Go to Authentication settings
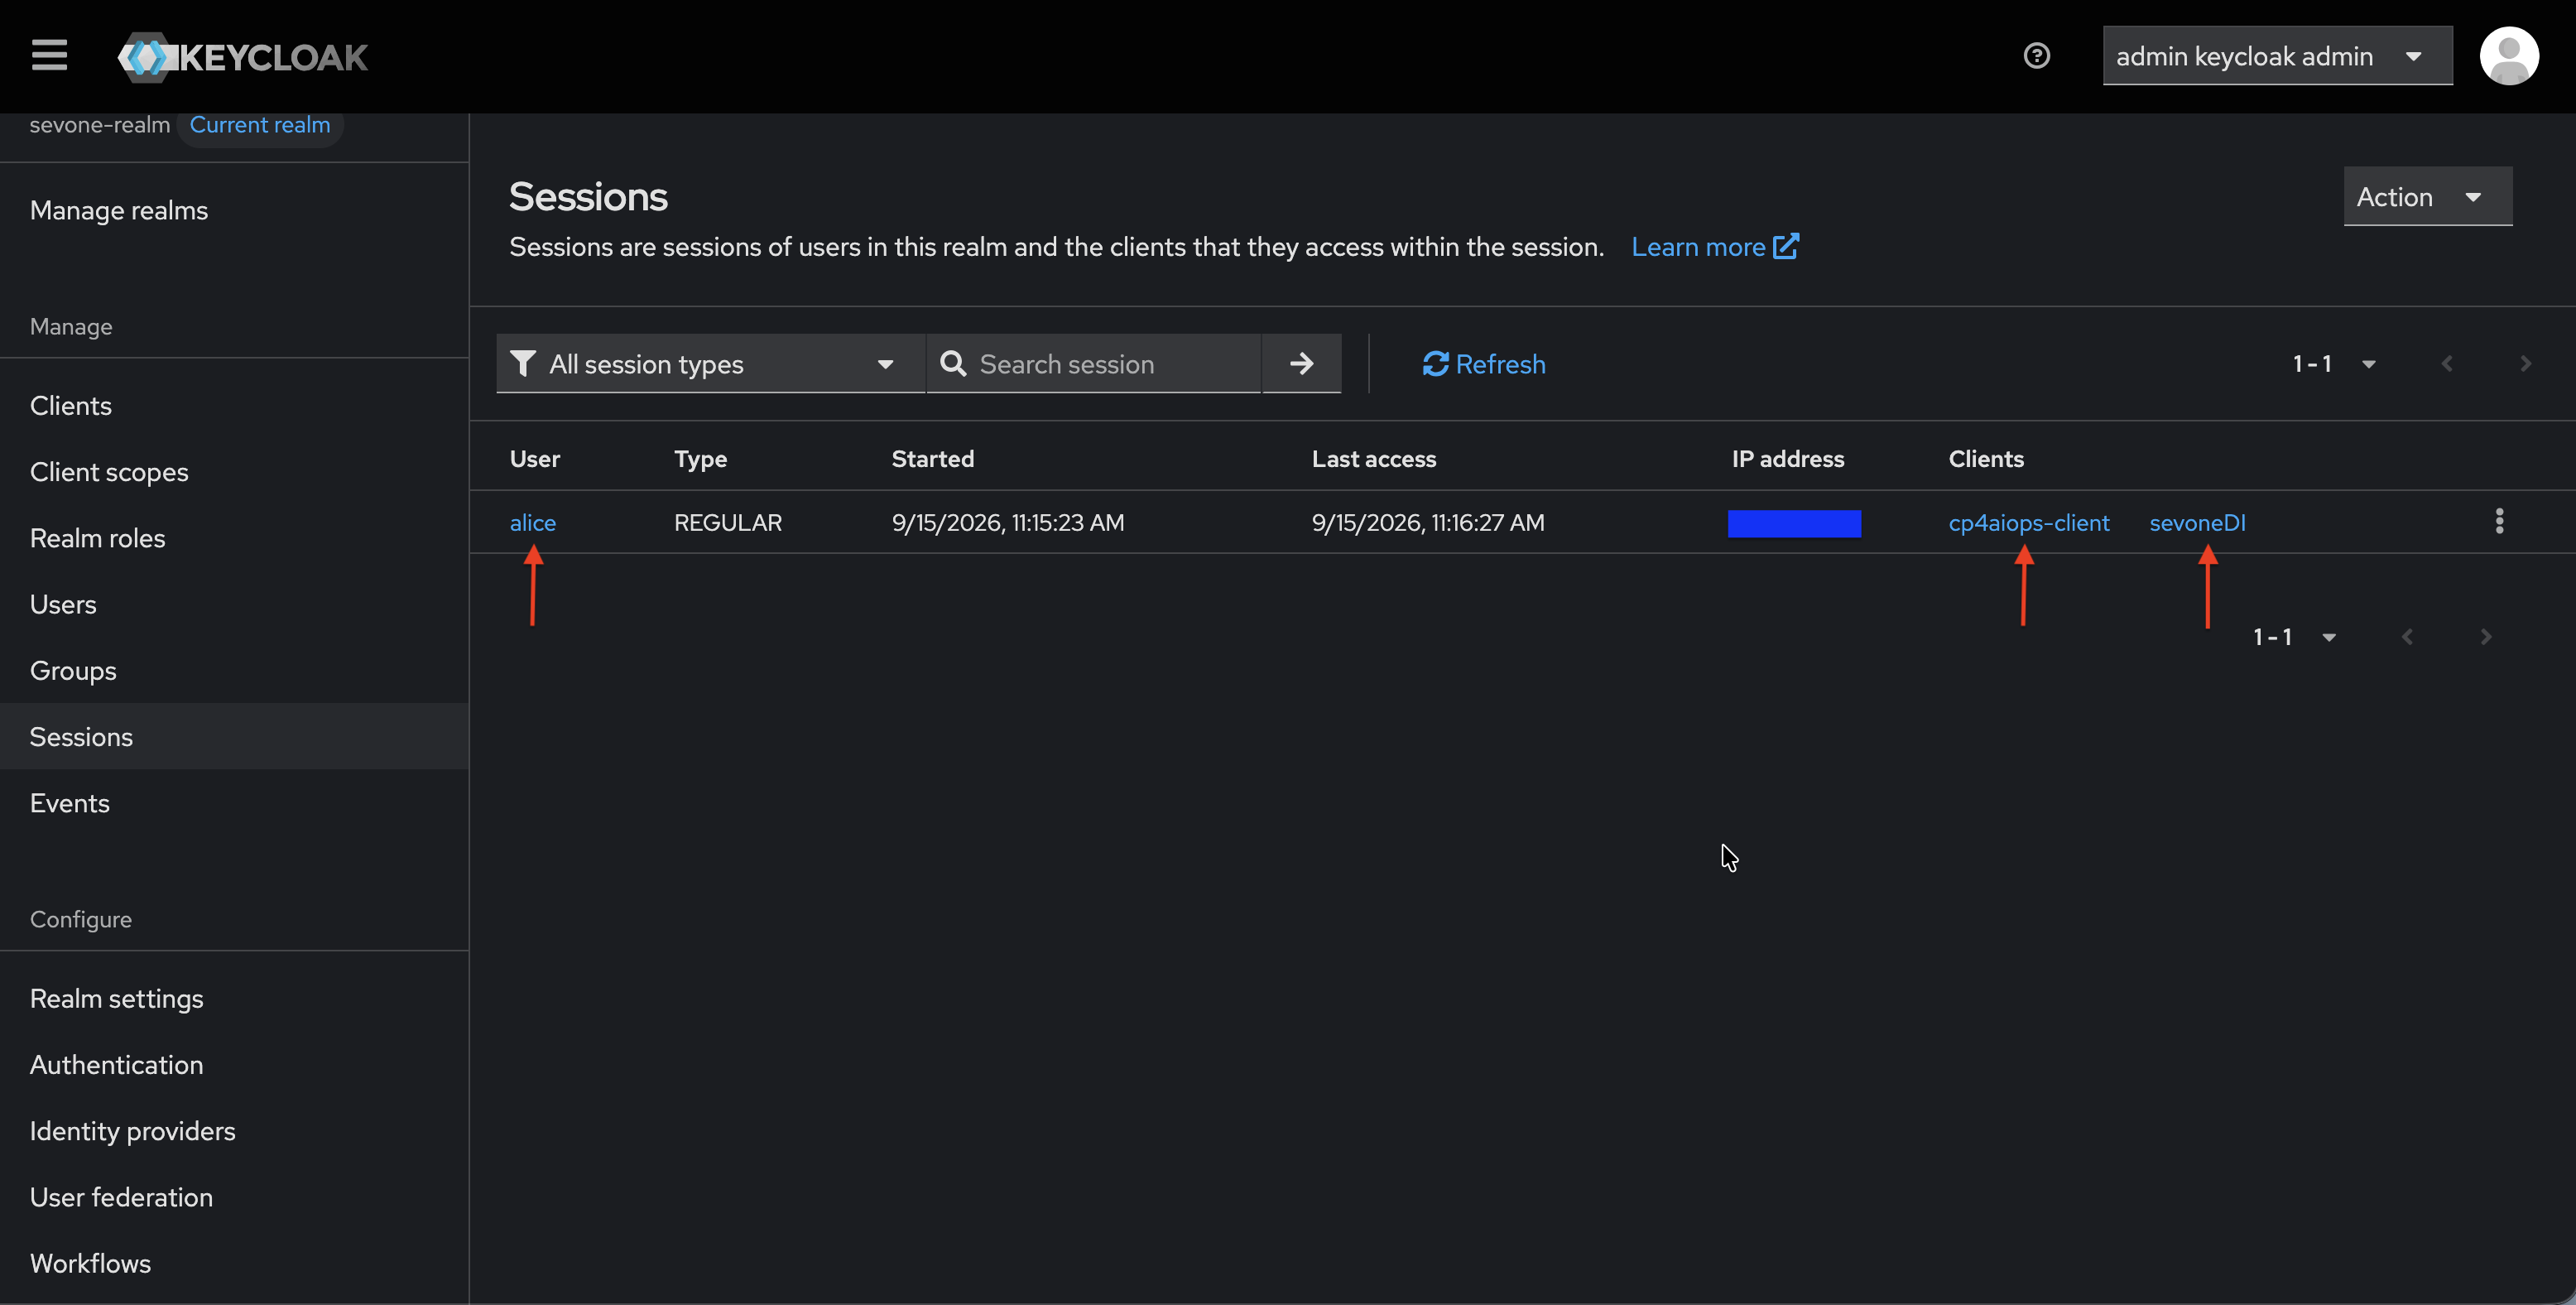The width and height of the screenshot is (2576, 1305). (117, 1065)
